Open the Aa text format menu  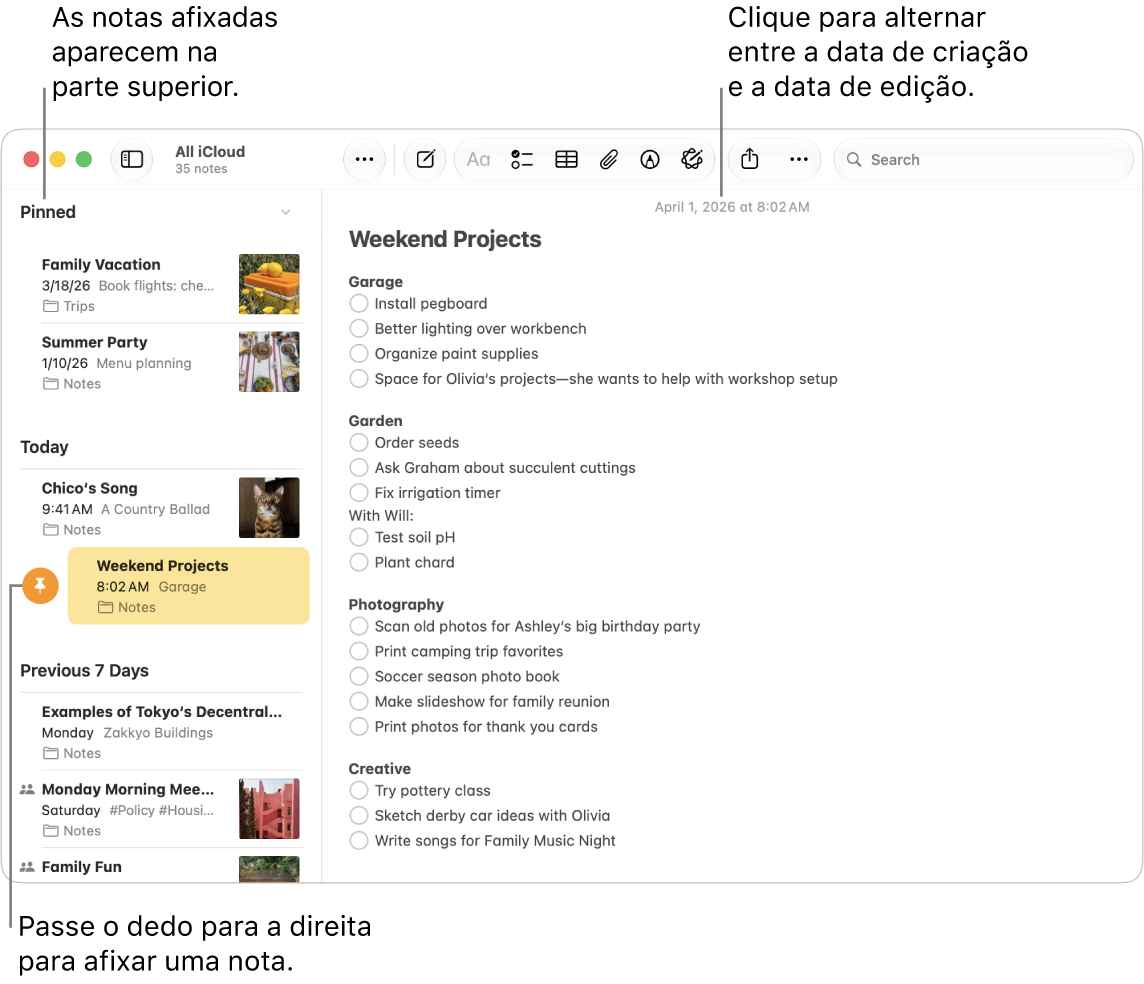478,159
